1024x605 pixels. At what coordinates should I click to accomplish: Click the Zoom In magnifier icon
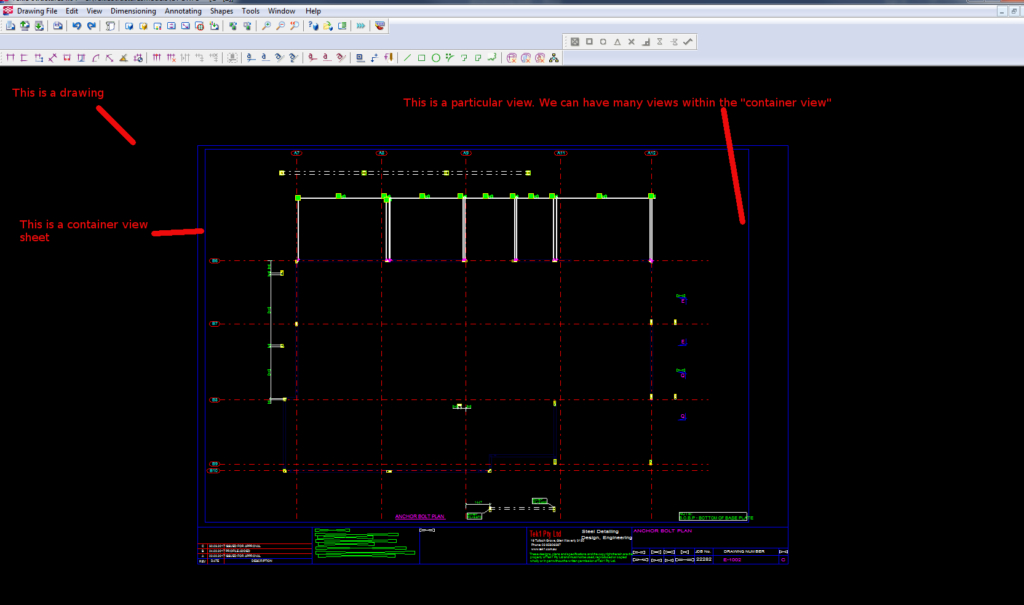[268, 26]
